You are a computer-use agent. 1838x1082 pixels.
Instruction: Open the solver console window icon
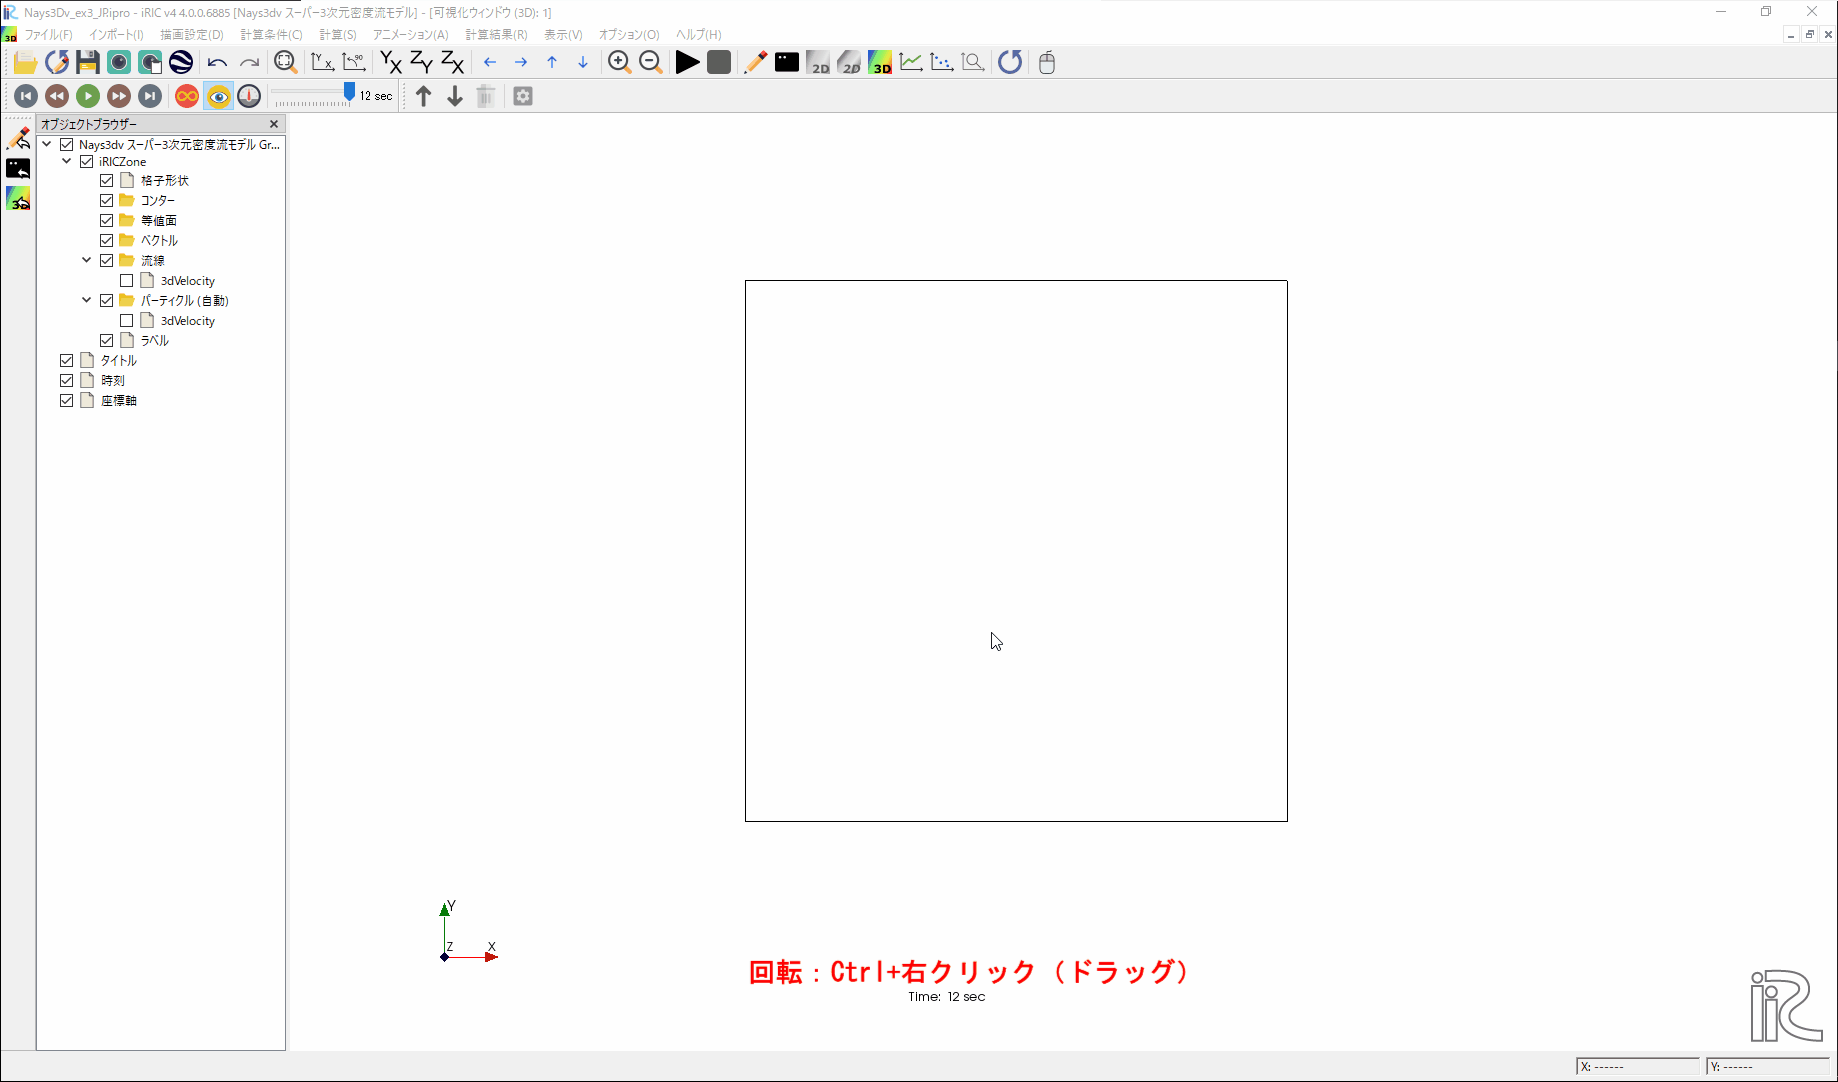787,62
